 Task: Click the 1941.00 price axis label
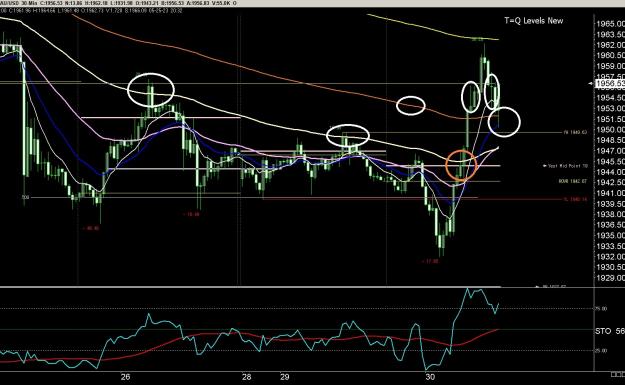click(610, 193)
